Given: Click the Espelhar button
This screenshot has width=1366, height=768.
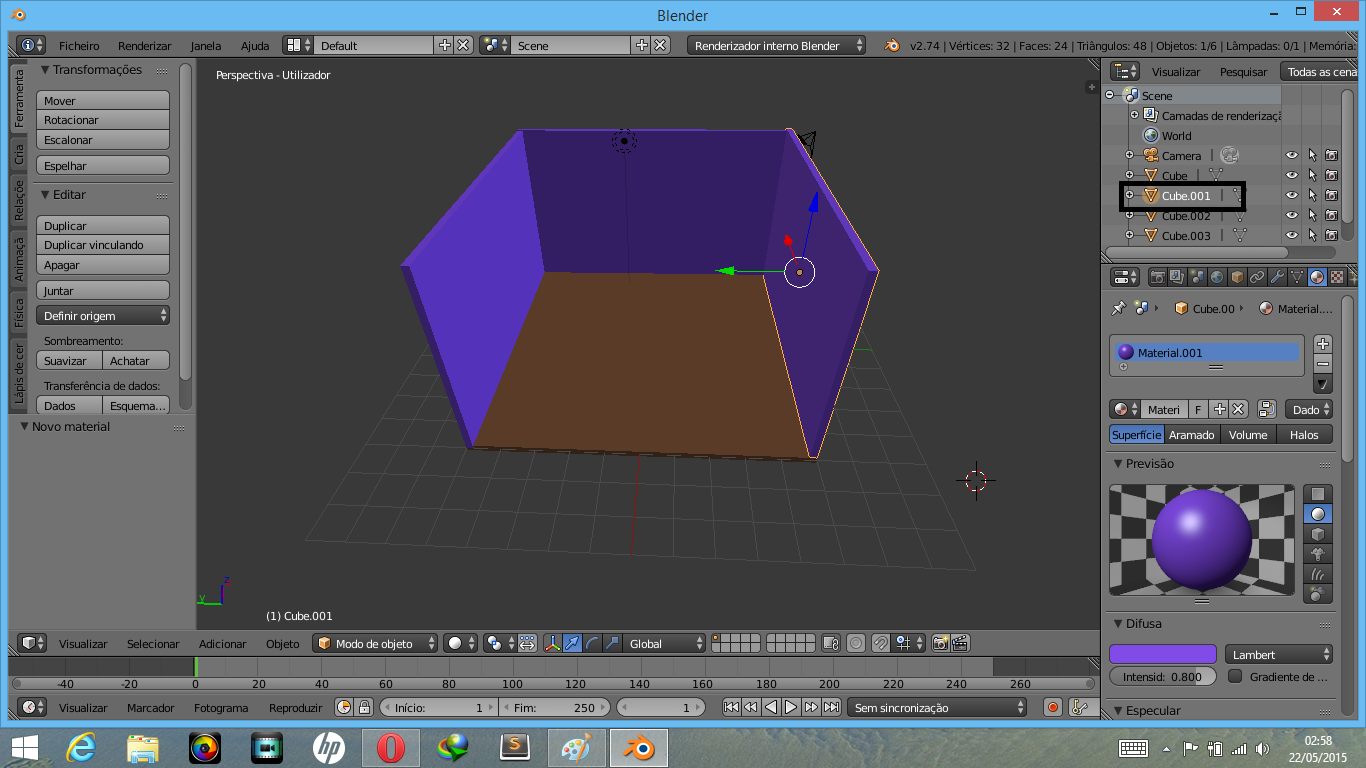Looking at the screenshot, I should pos(103,166).
